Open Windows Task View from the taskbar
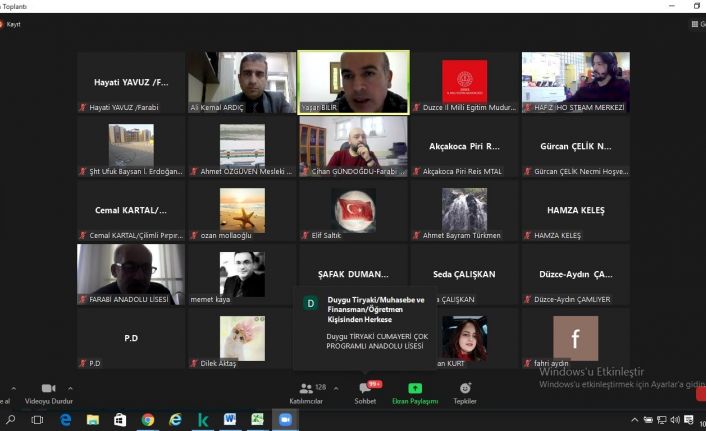Image resolution: width=706 pixels, height=431 pixels. click(38, 420)
